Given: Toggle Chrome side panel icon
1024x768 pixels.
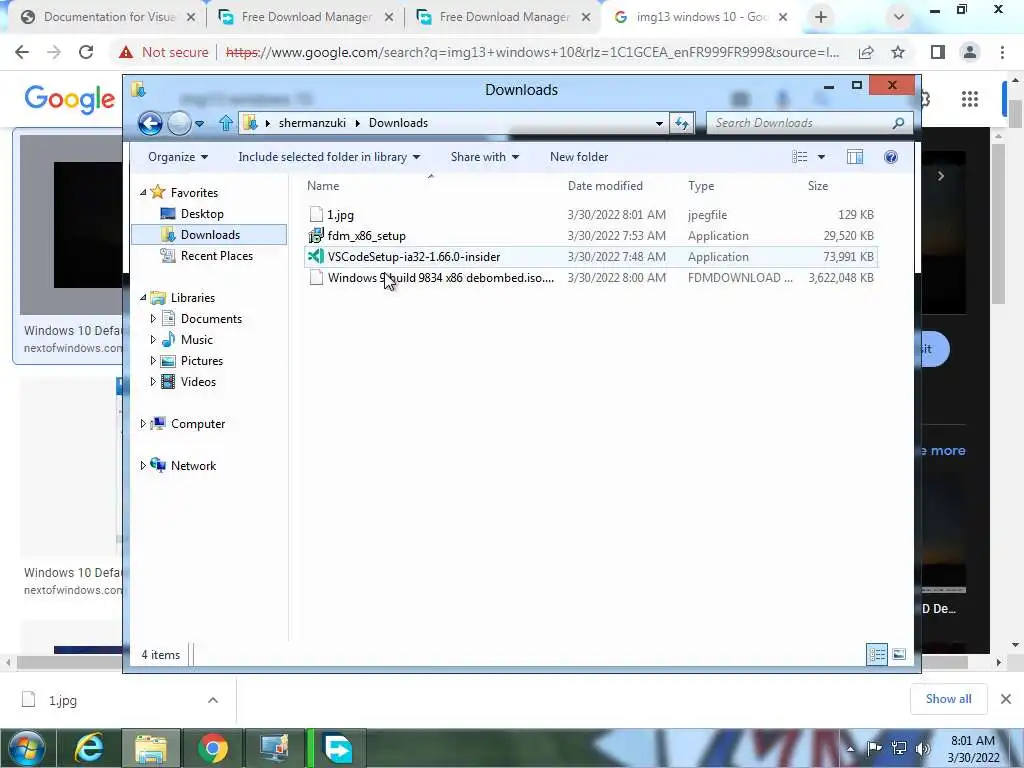Looking at the screenshot, I should tap(938, 52).
